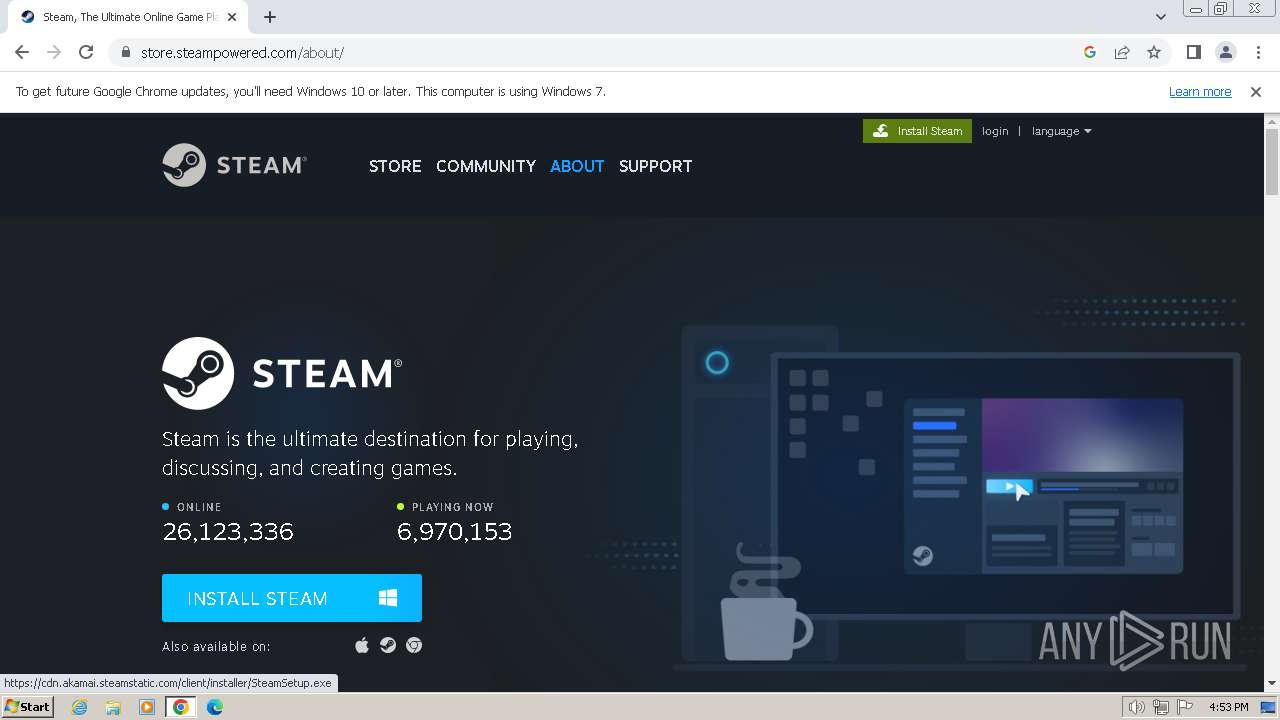Expand the language dropdown
1280x720 pixels.
point(1061,131)
